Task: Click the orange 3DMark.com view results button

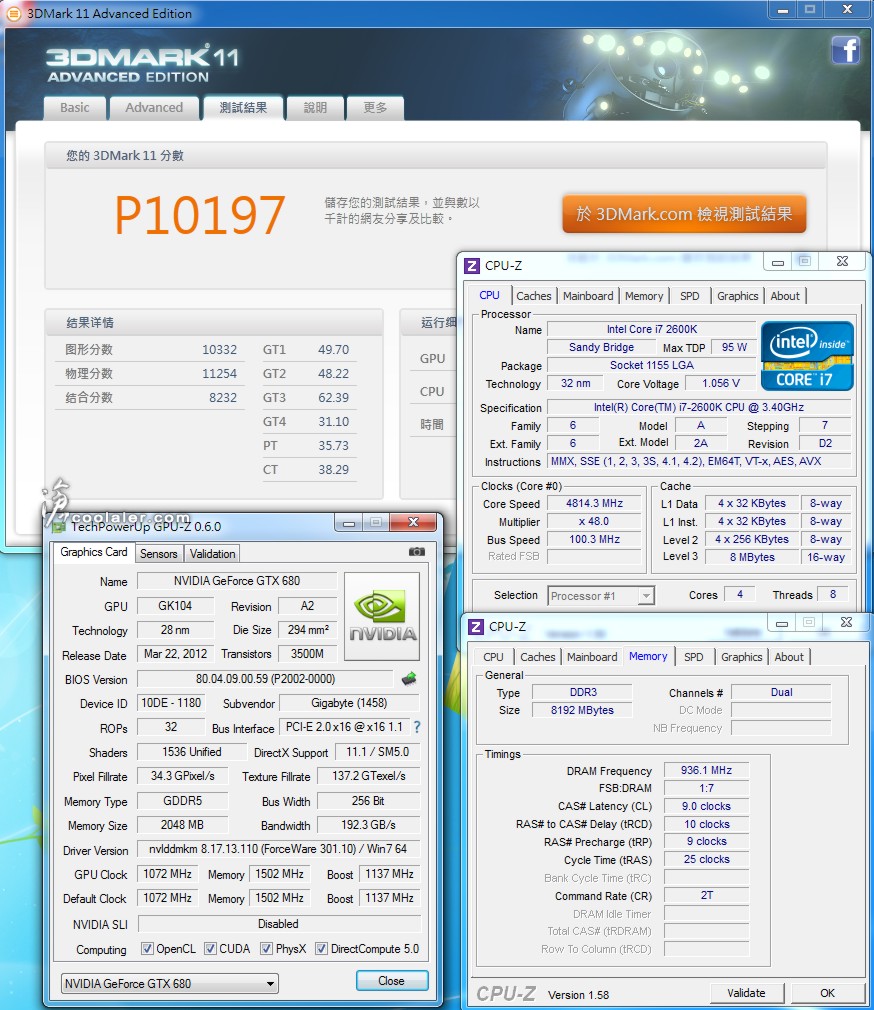Action: pyautogui.click(x=684, y=214)
